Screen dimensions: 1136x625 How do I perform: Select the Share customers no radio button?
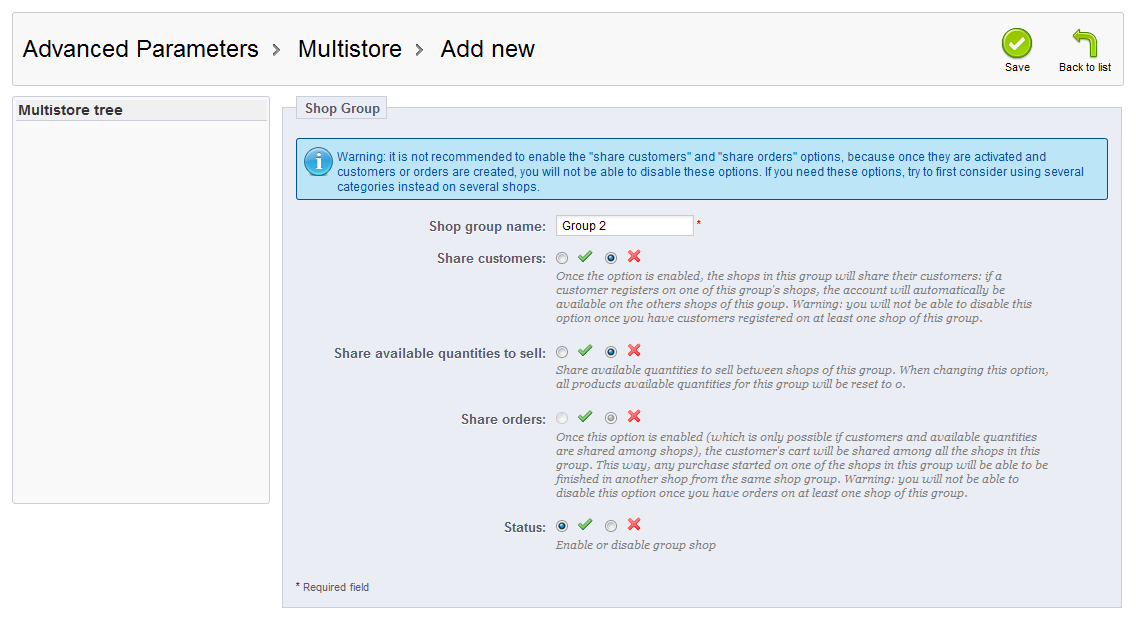[x=611, y=258]
